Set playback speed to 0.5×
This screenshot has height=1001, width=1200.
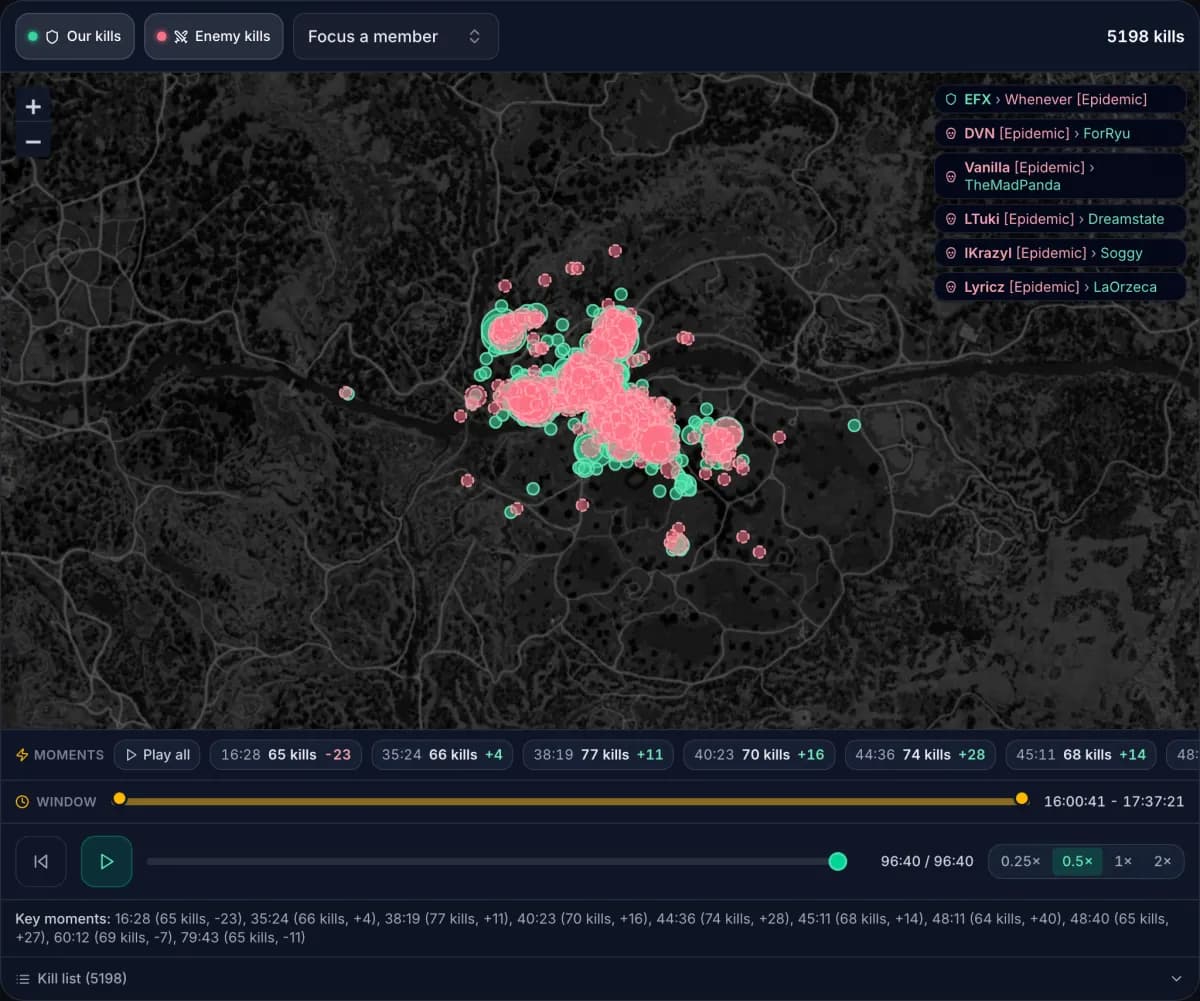click(x=1077, y=861)
